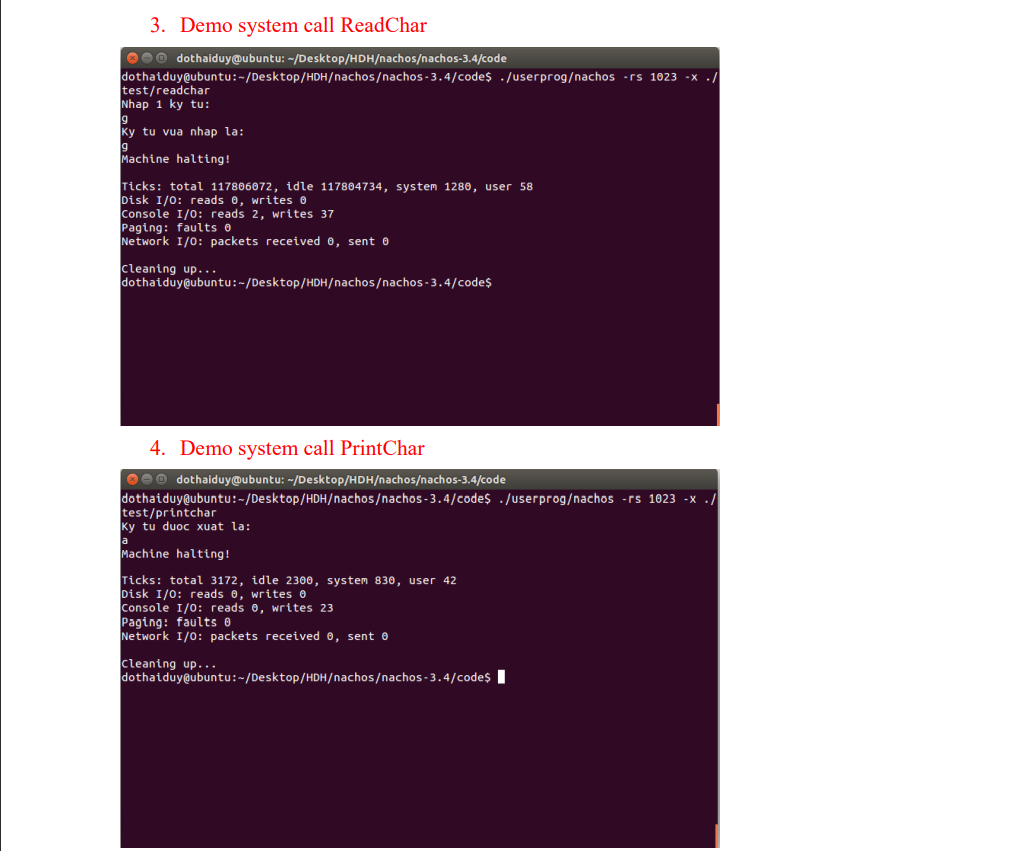
Task: Click 'Network I/O' line in ReadChar terminal
Action: 255,241
